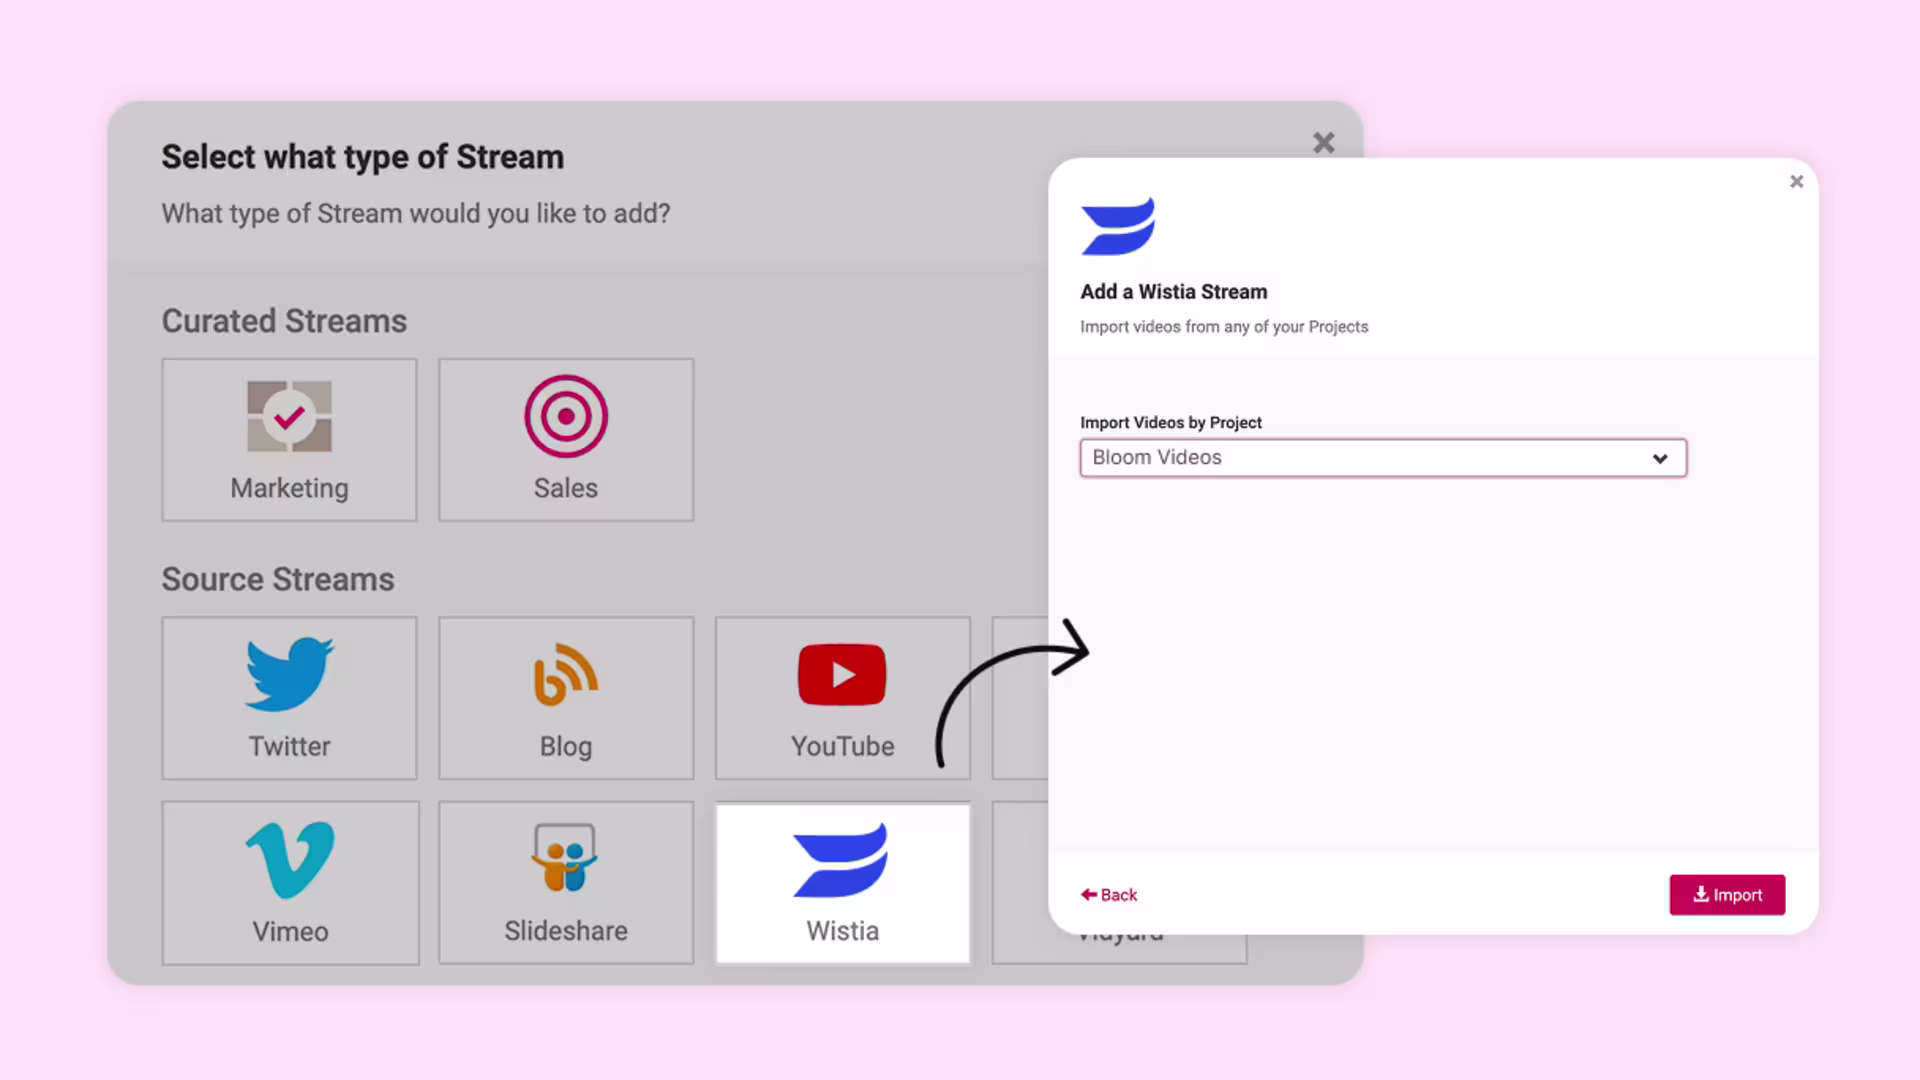Click the dropdown chevron next to Bloom Videos
Viewport: 1920px width, 1080px height.
1660,459
